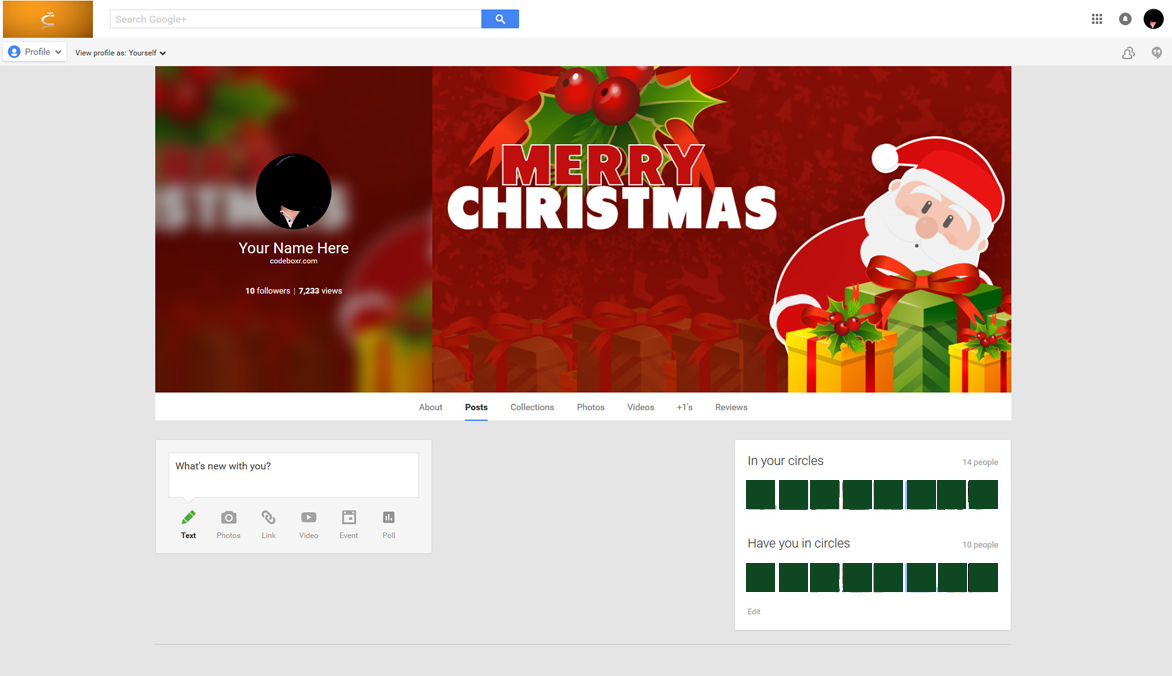Click the 7,233 views text

pyautogui.click(x=320, y=291)
